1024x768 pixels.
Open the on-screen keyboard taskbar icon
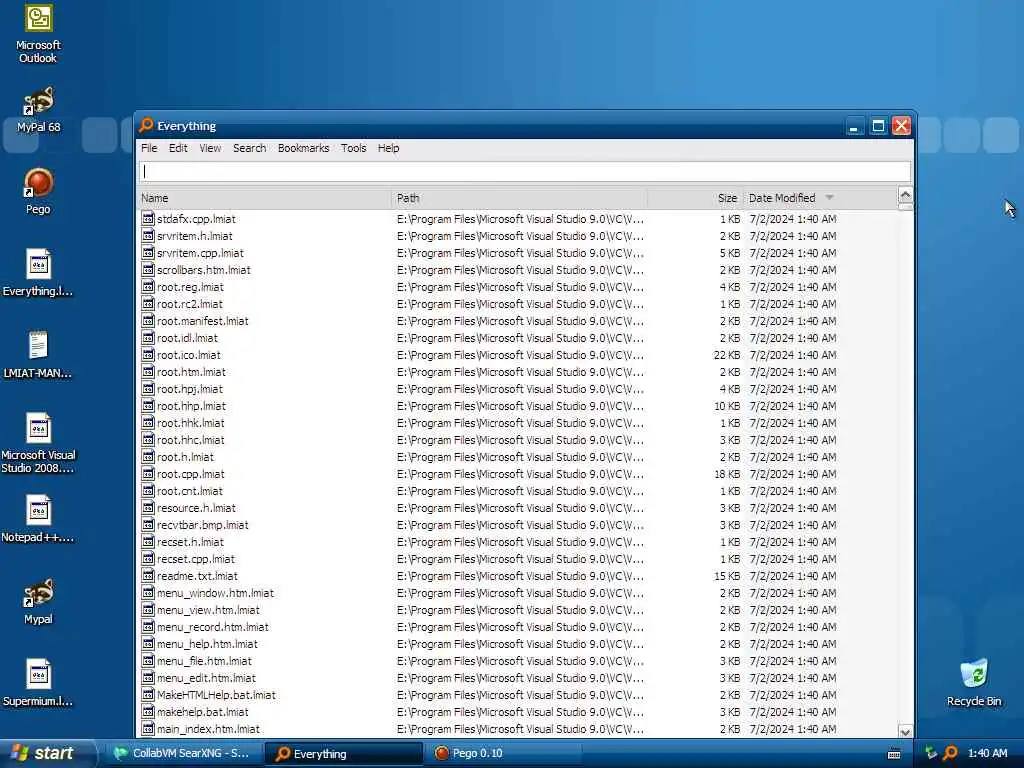point(894,754)
